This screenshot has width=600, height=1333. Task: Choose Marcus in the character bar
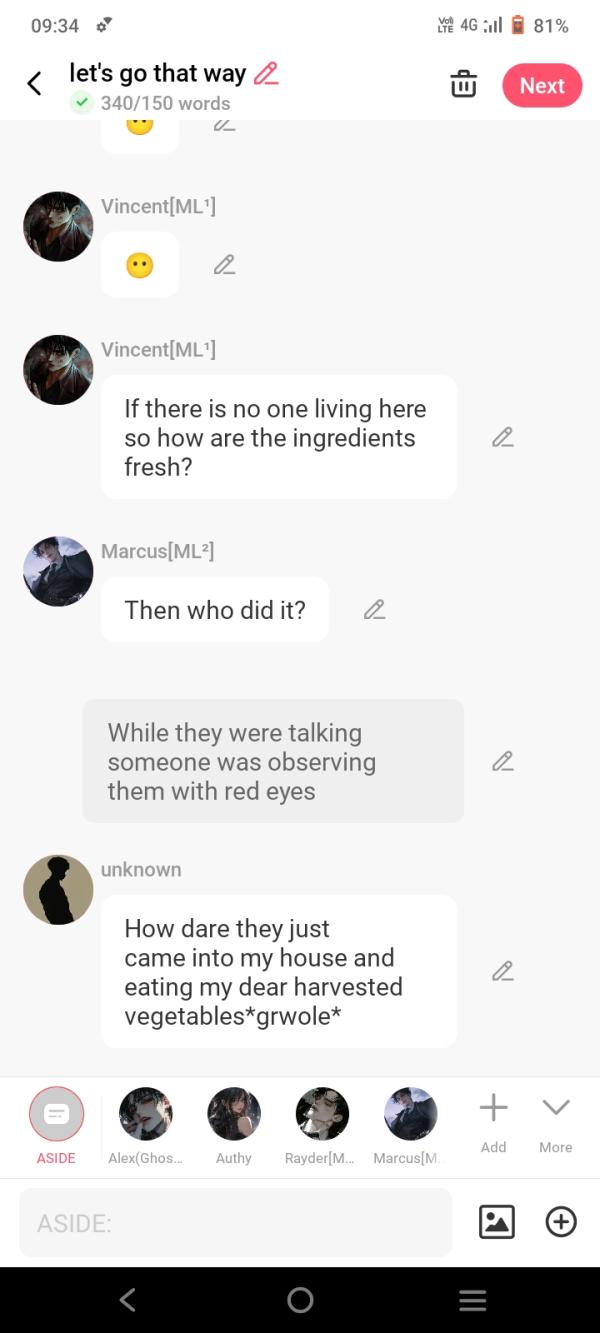(x=411, y=1114)
